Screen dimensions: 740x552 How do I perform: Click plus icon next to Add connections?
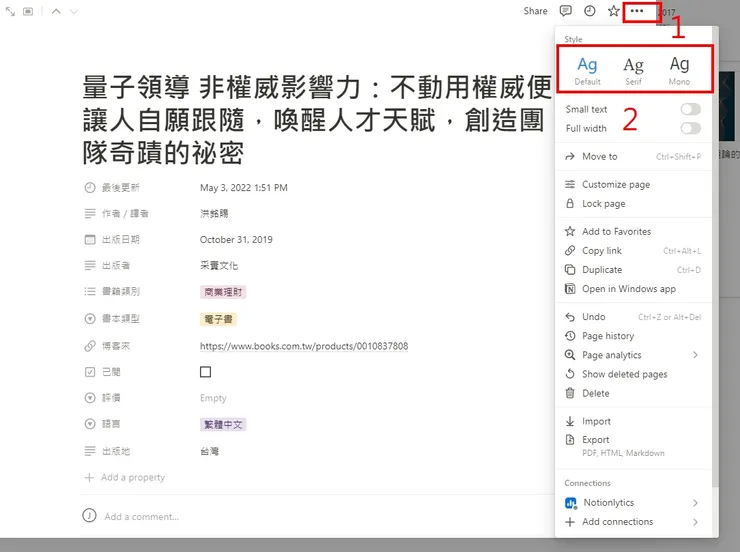tap(570, 522)
